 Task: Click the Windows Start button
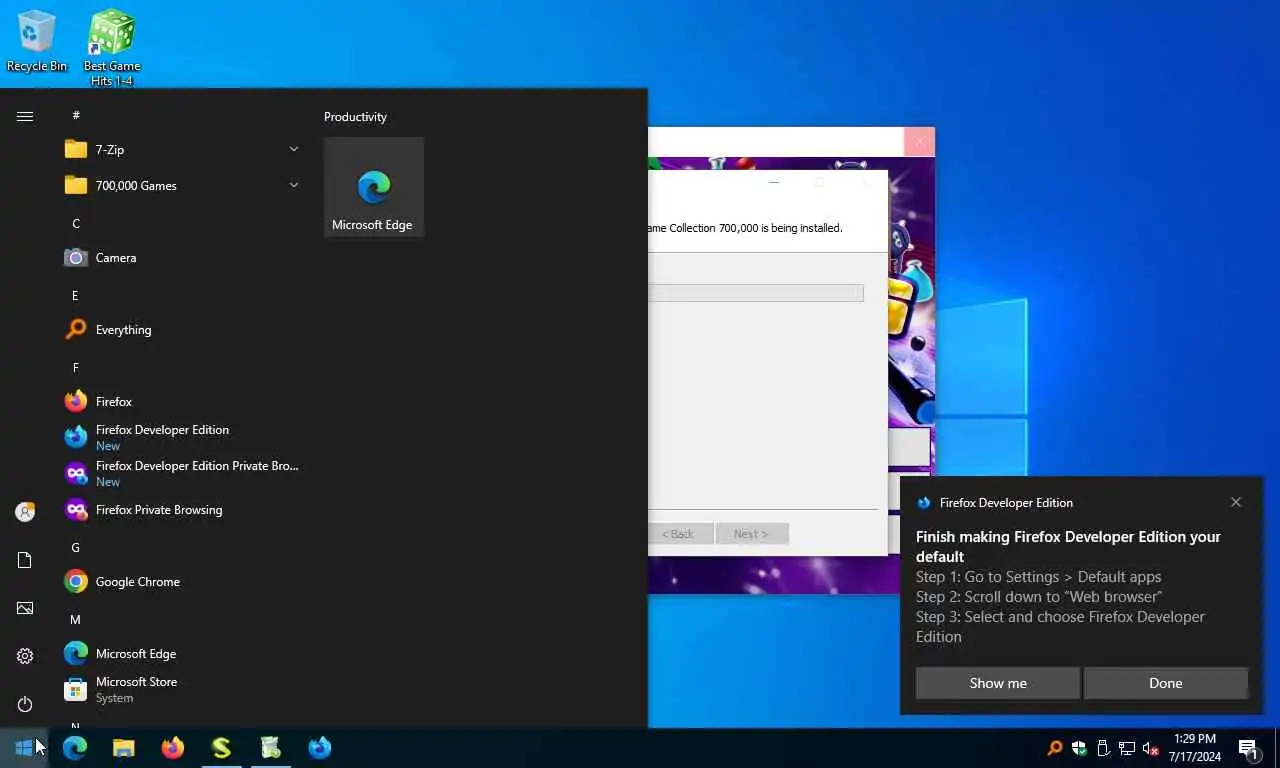tap(24, 748)
